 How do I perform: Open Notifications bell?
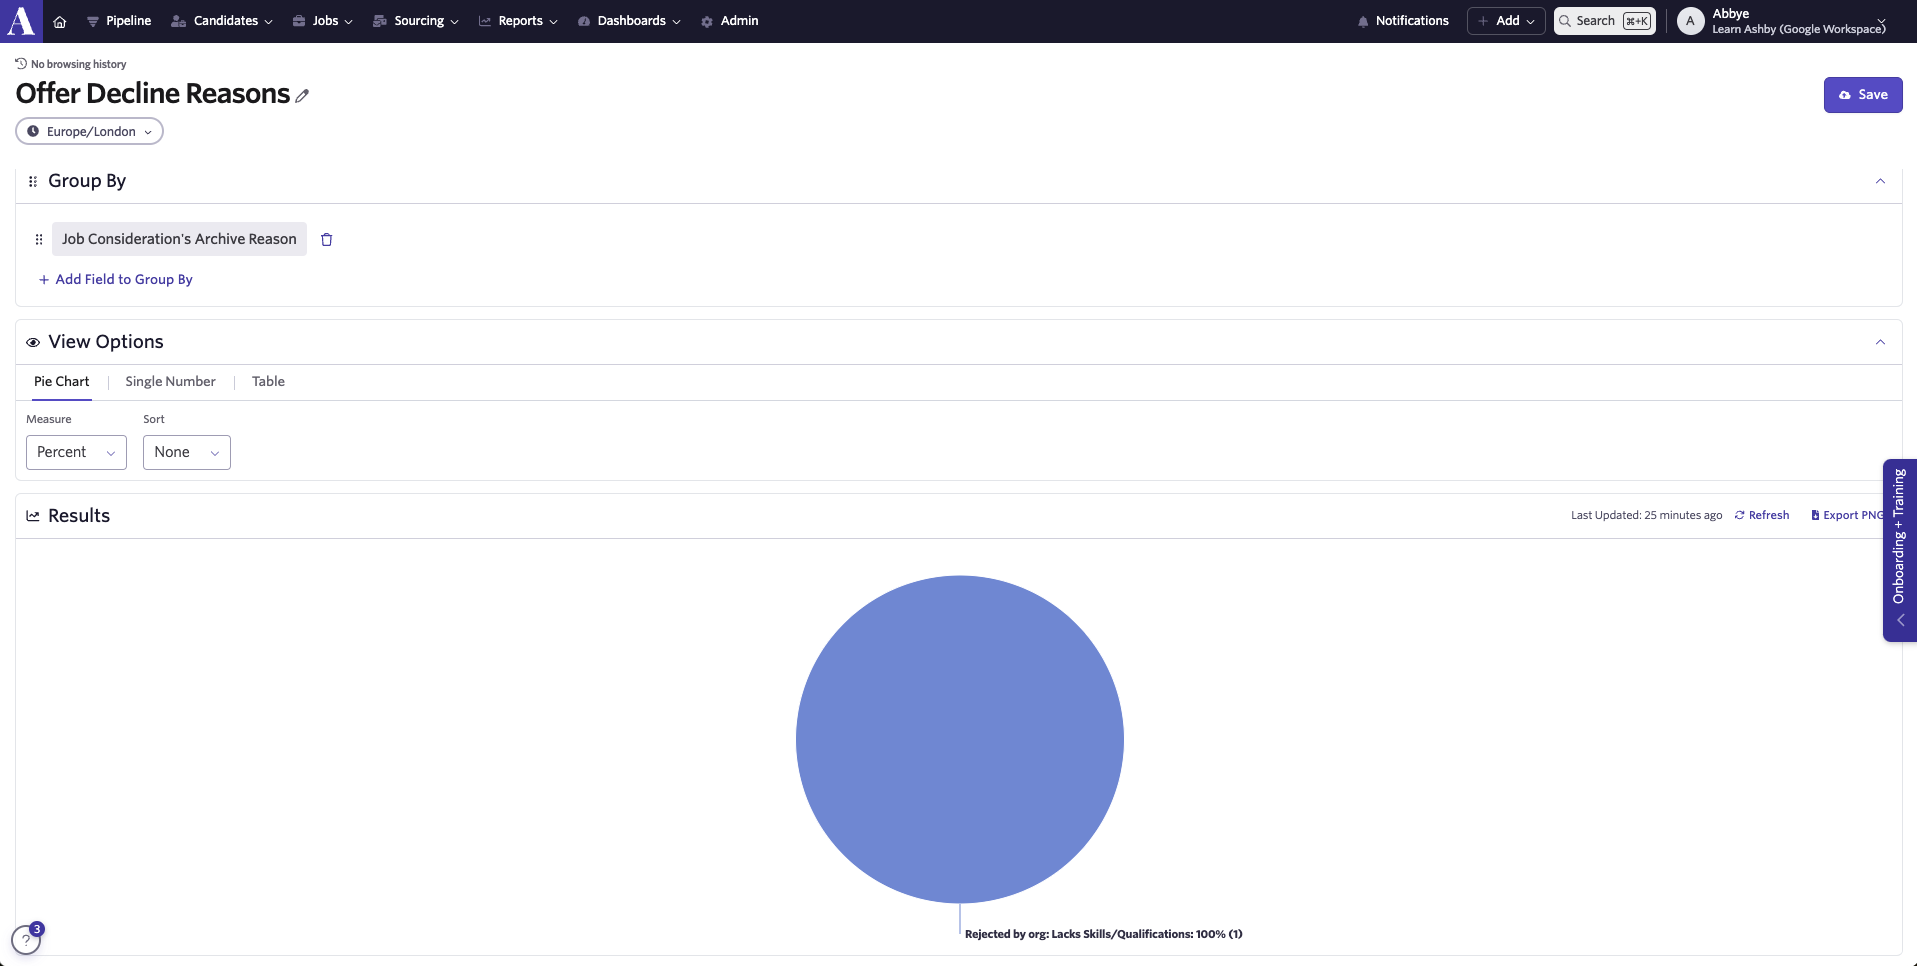pos(1403,21)
